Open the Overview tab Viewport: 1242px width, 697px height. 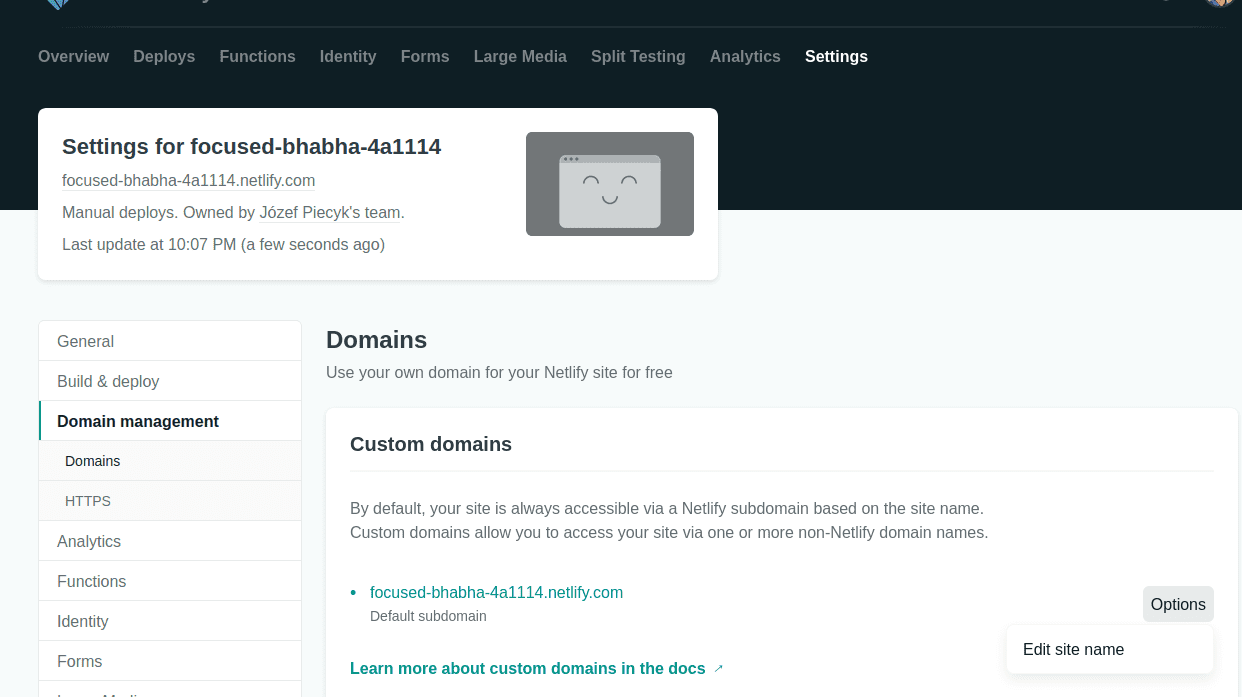pyautogui.click(x=73, y=57)
